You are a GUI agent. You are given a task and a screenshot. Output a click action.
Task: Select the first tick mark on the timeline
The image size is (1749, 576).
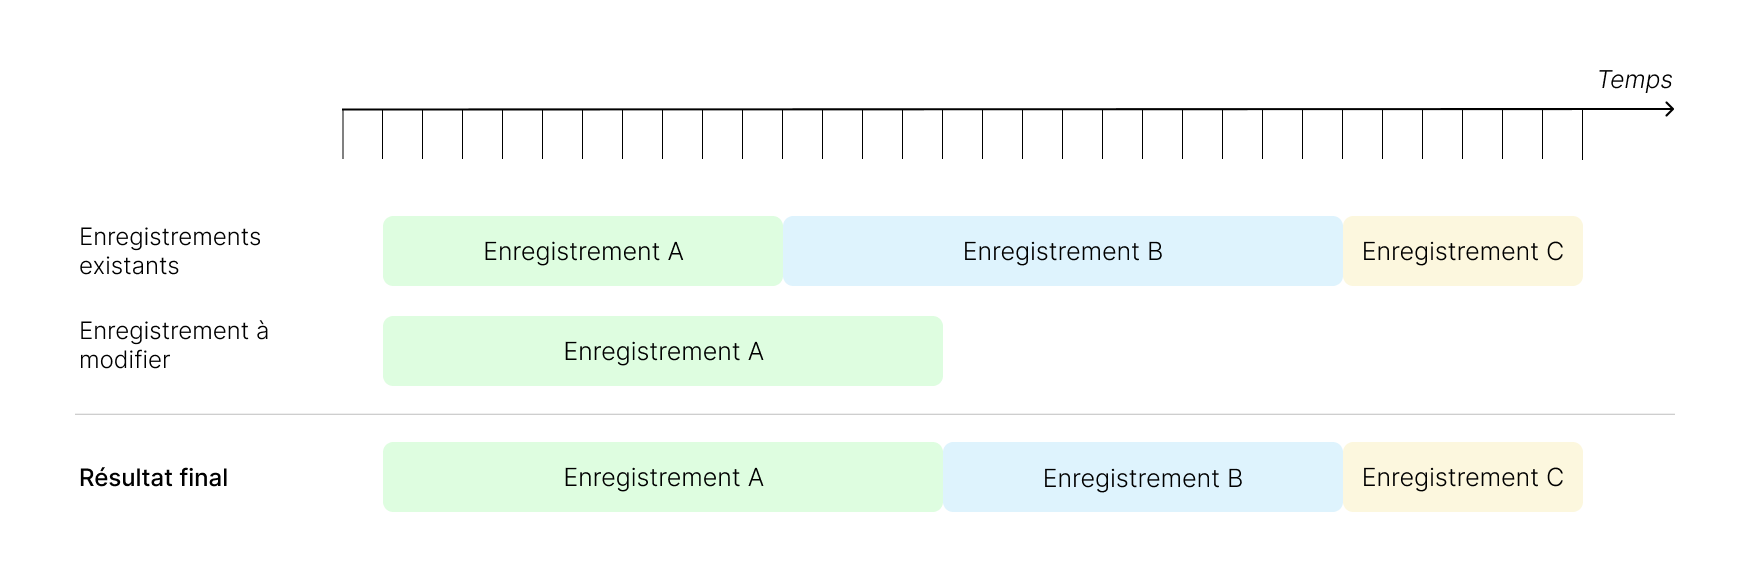coord(343,134)
